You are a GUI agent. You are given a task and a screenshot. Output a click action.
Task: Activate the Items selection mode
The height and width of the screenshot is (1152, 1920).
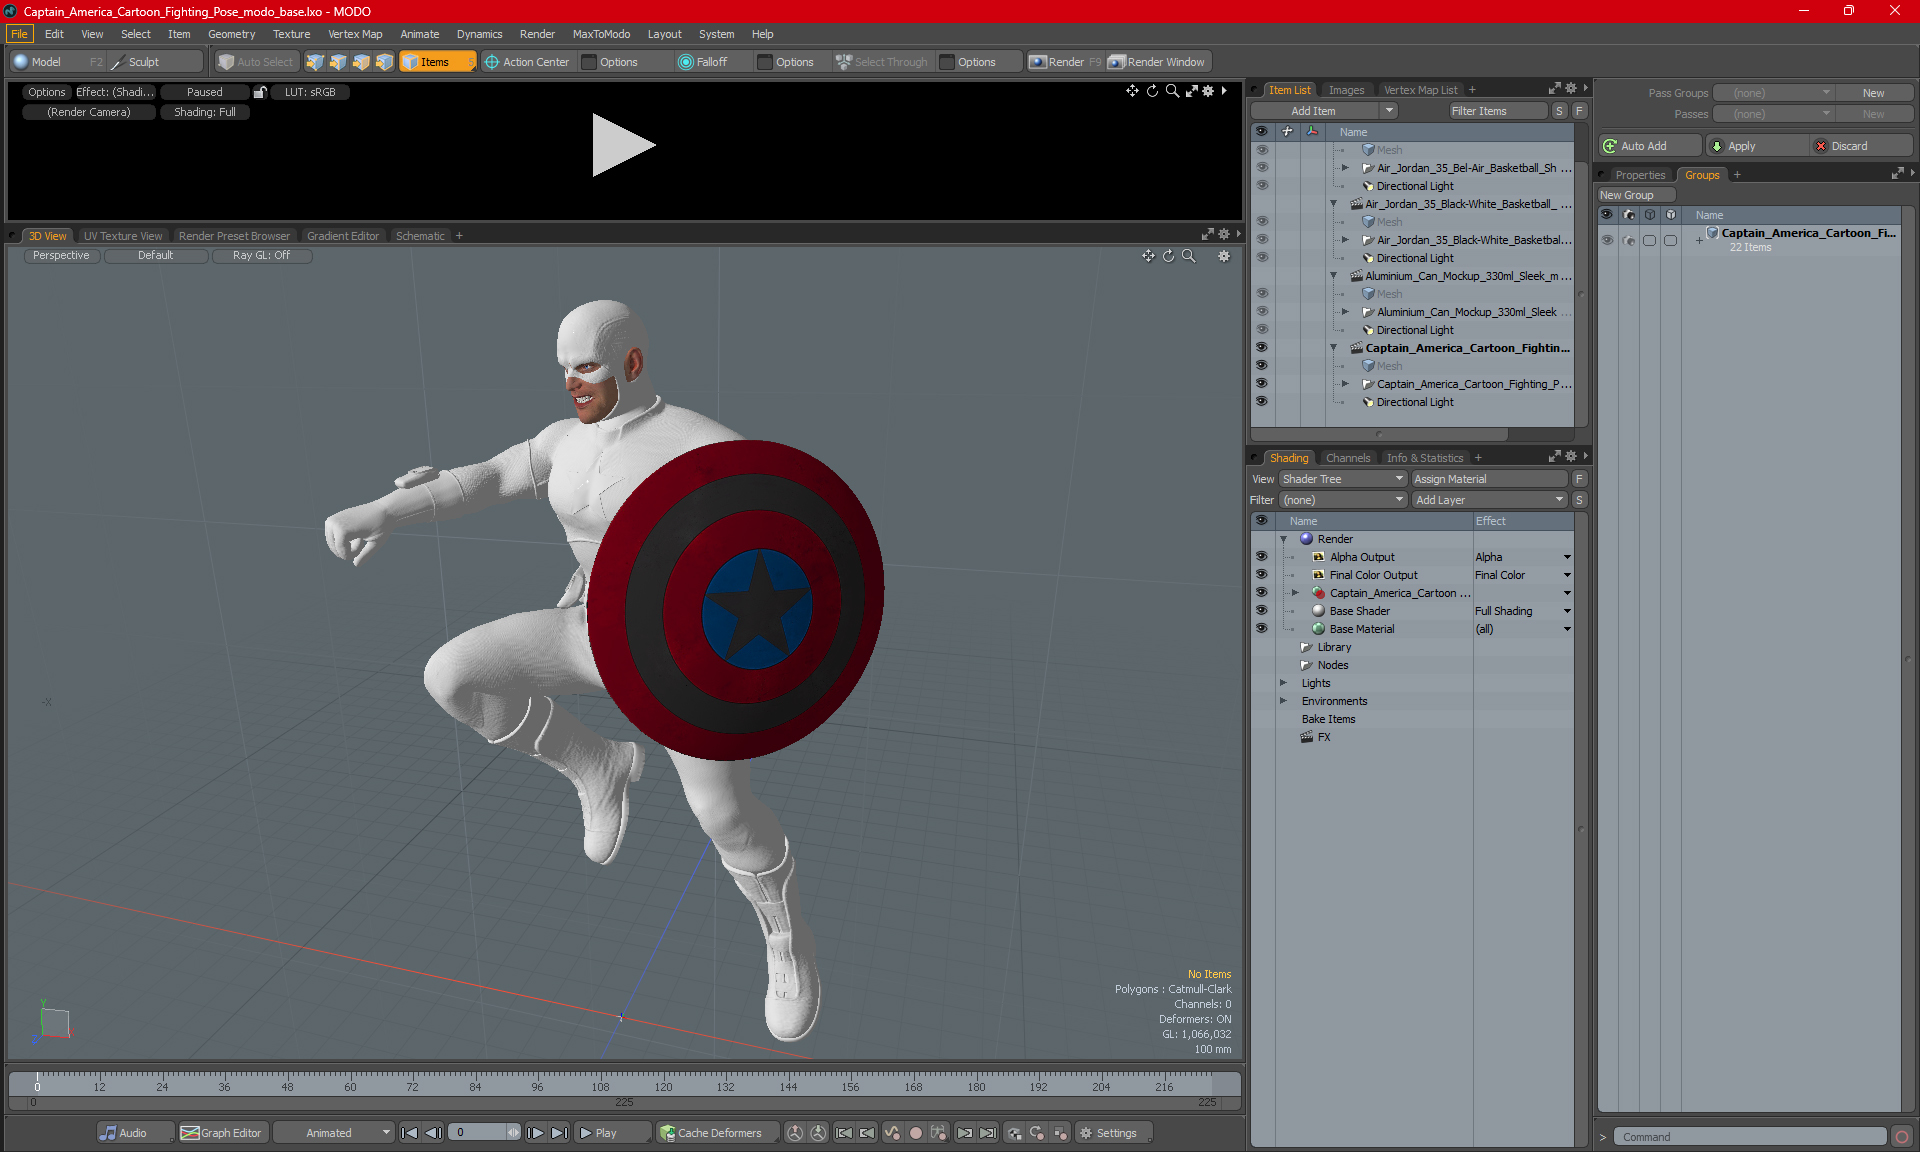click(x=437, y=62)
